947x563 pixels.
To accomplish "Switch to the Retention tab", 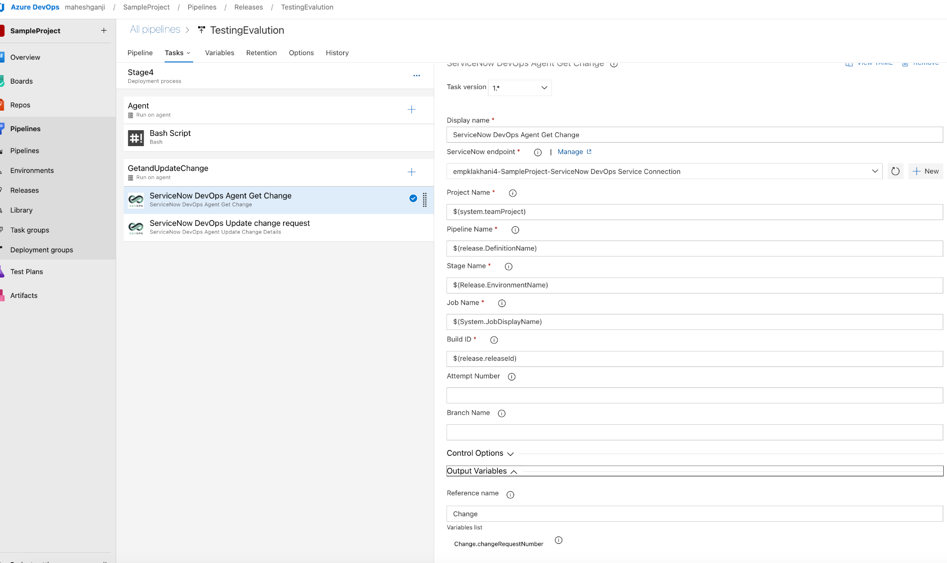I will tap(262, 53).
